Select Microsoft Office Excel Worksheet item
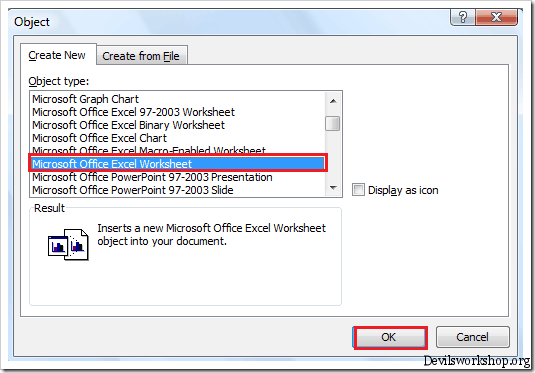Viewport: 535px width, 373px height. click(x=177, y=164)
